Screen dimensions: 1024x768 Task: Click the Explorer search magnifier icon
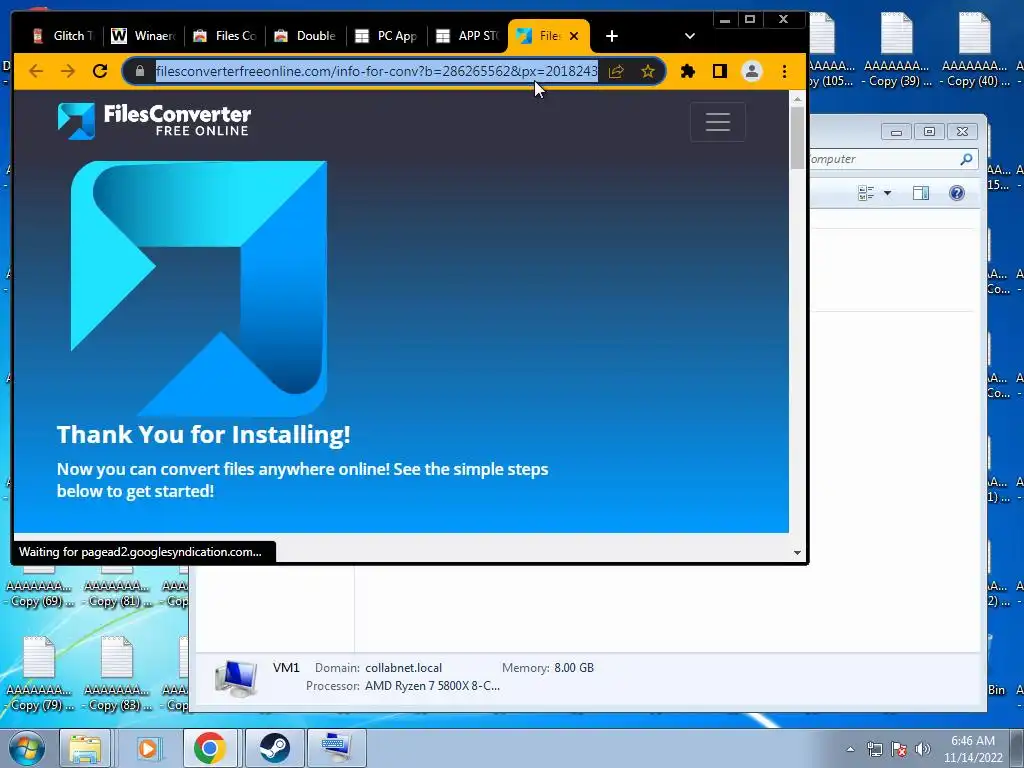[966, 159]
